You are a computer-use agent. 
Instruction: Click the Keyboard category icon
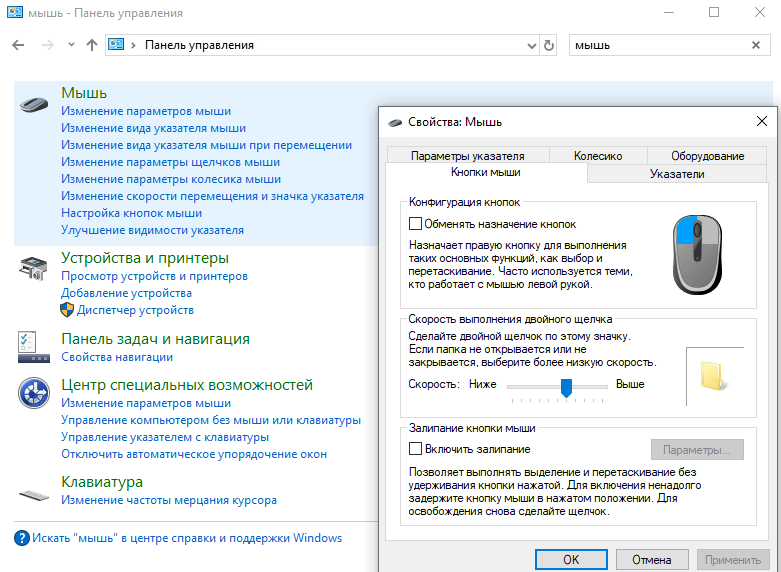(x=34, y=495)
